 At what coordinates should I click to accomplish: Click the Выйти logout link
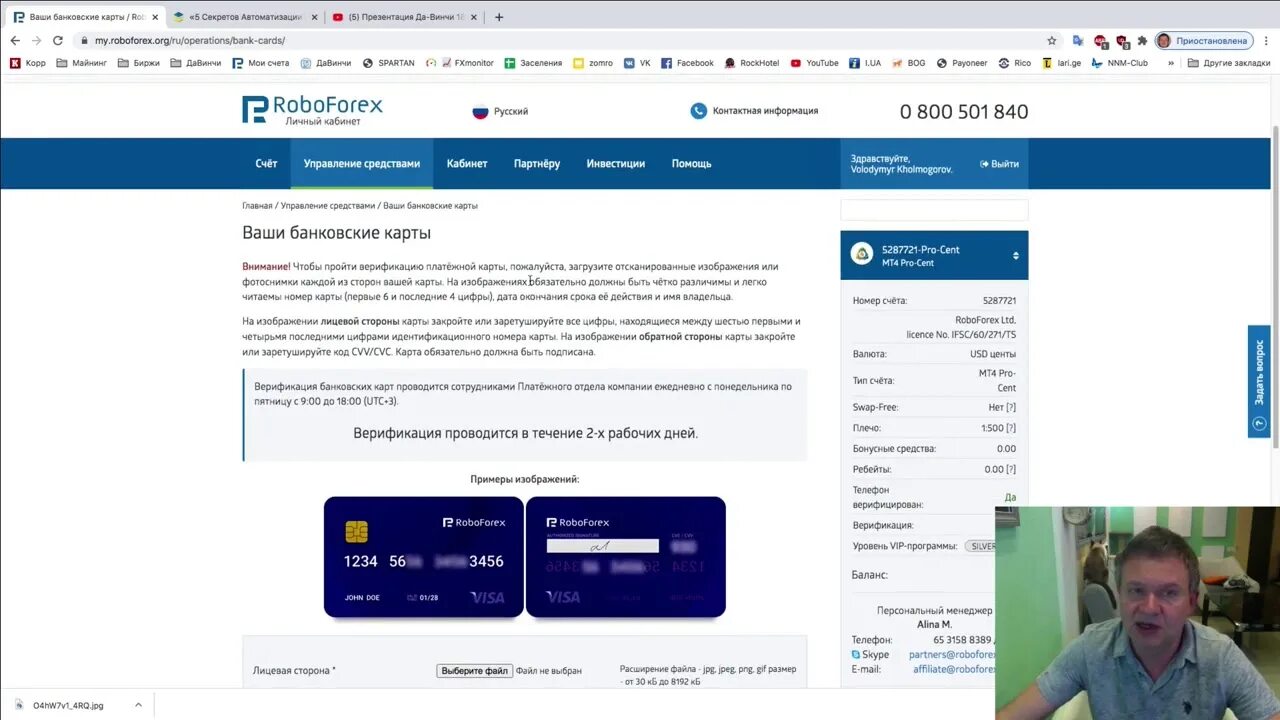(1000, 164)
